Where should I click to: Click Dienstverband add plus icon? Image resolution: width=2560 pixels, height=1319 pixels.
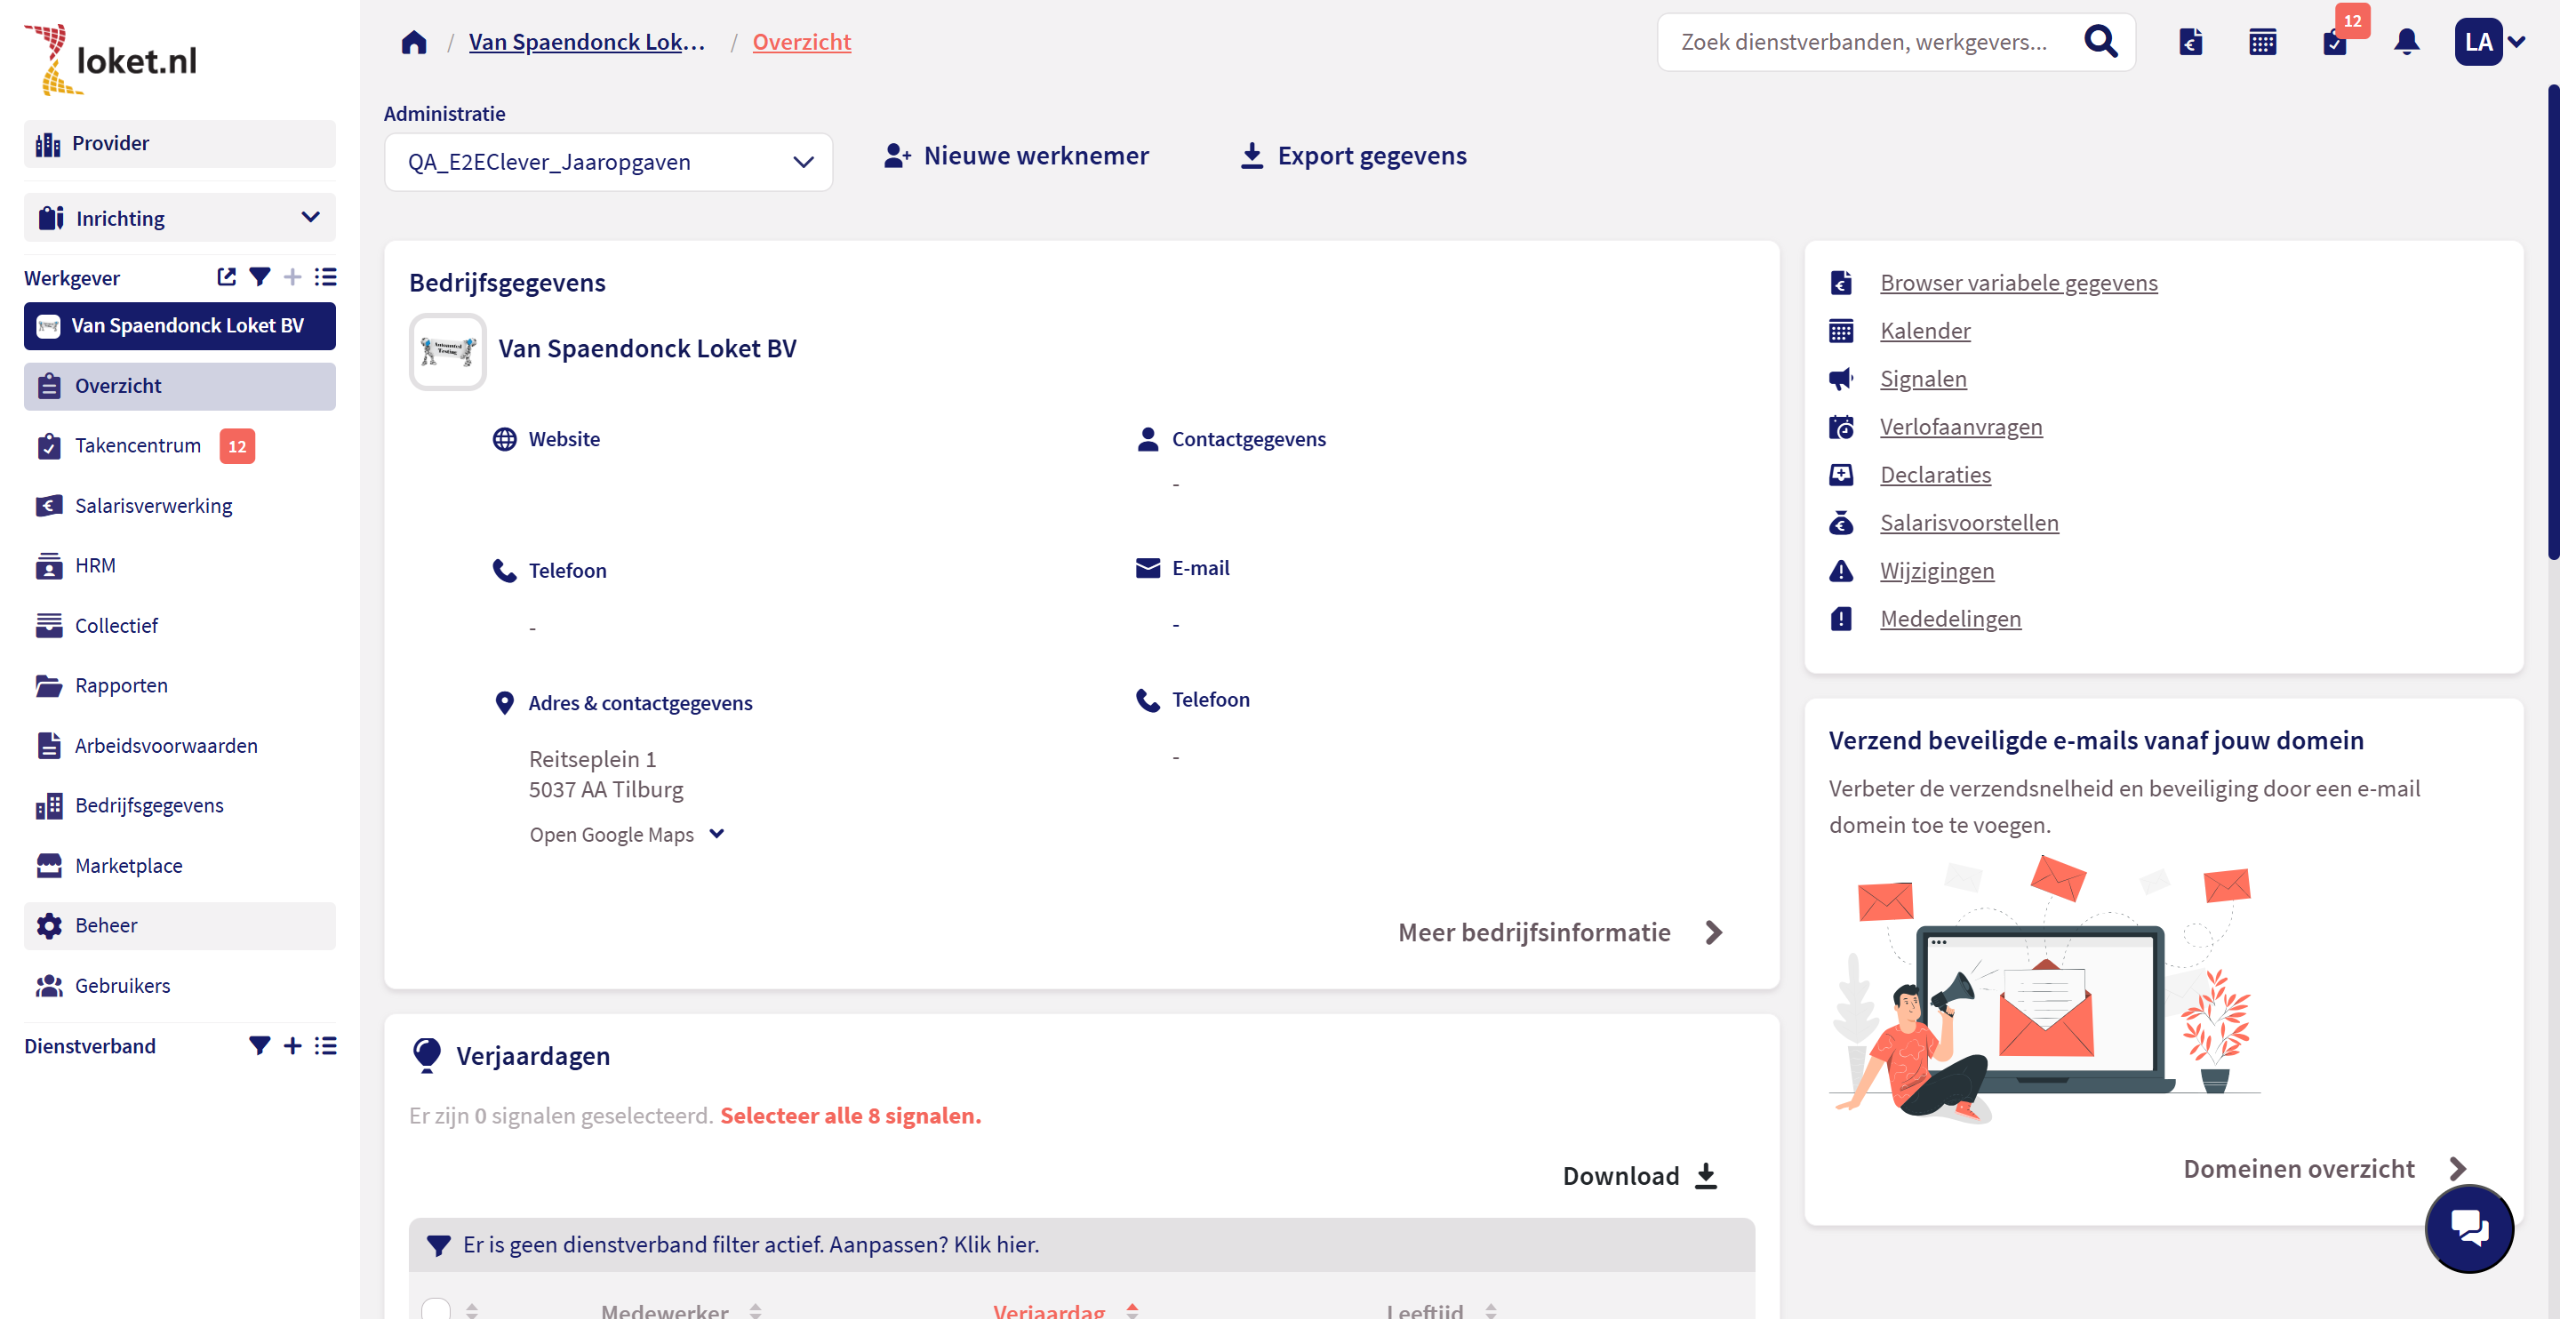click(x=292, y=1045)
